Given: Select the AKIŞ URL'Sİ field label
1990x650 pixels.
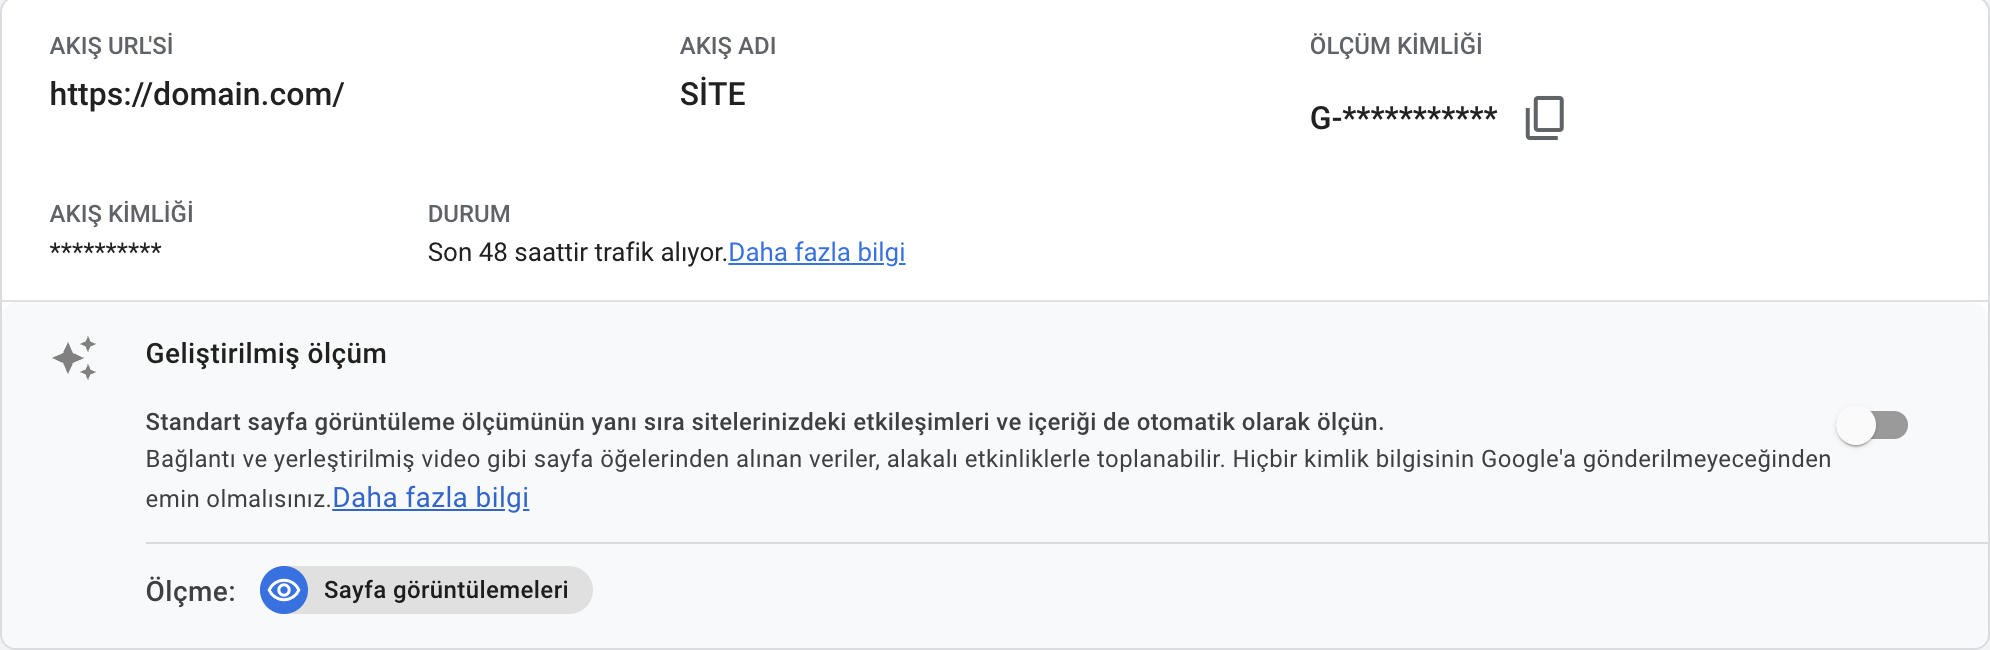Looking at the screenshot, I should pyautogui.click(x=111, y=44).
